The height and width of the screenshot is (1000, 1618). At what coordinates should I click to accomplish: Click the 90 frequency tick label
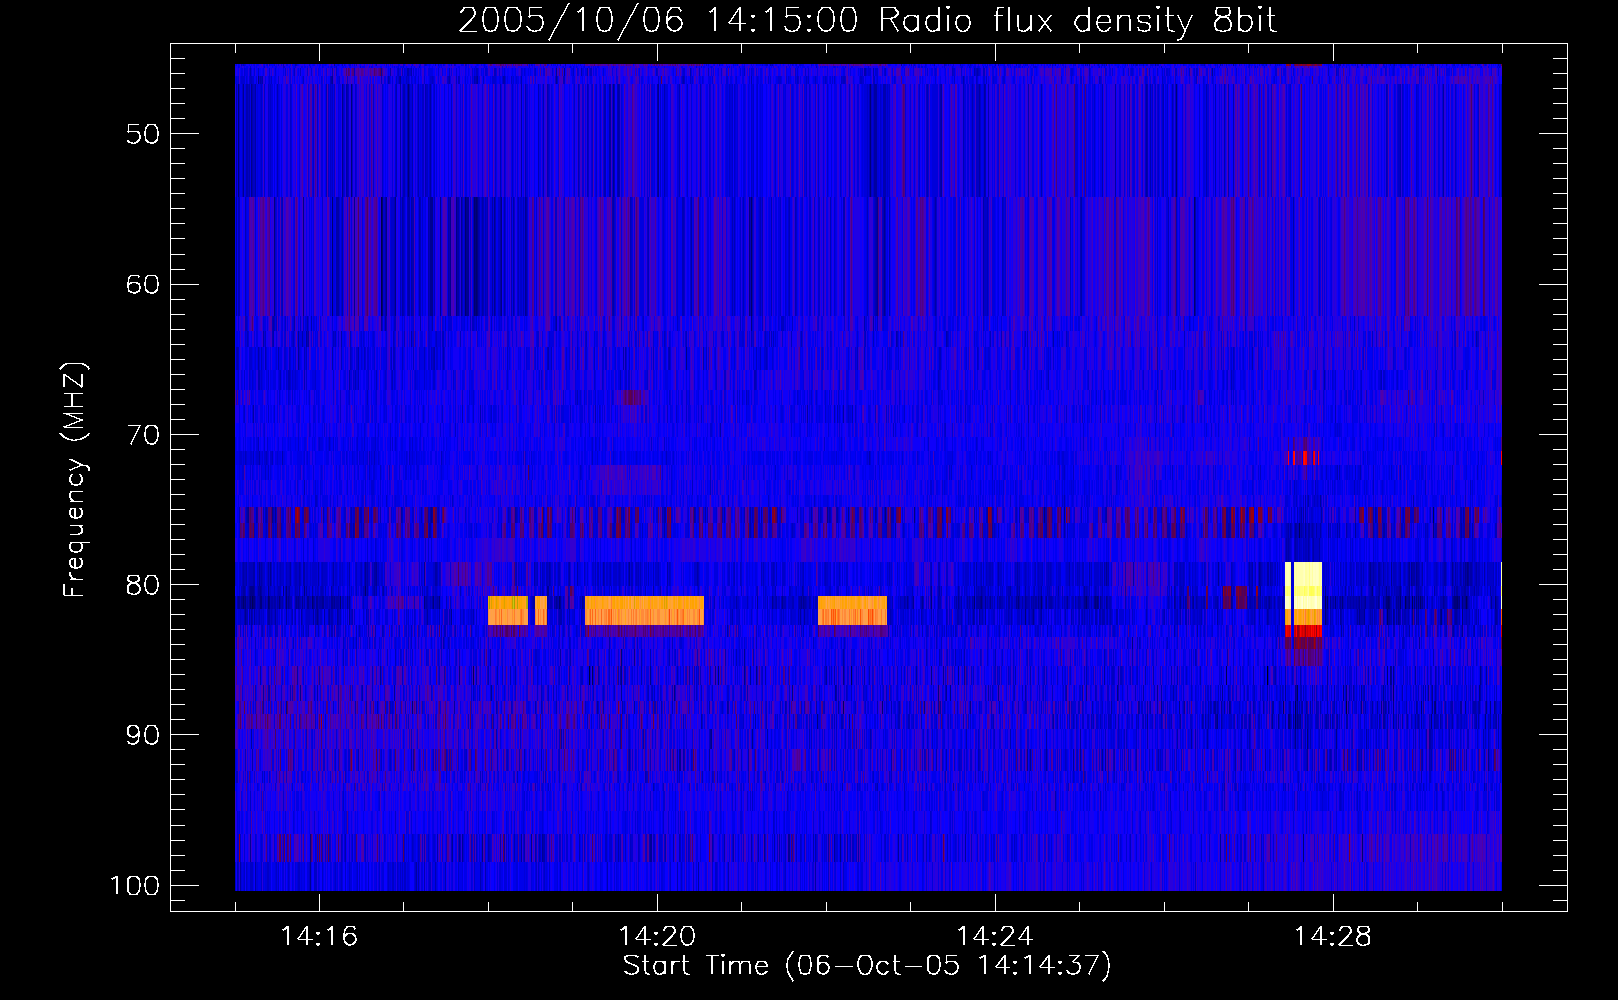pos(143,735)
